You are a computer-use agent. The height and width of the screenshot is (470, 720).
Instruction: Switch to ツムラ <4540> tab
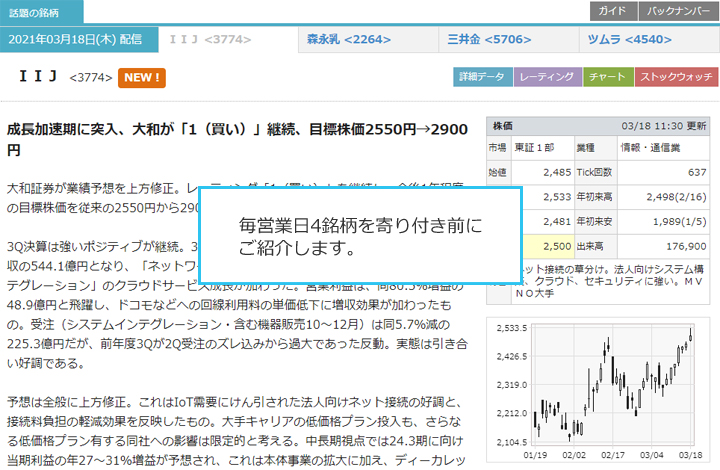point(649,39)
